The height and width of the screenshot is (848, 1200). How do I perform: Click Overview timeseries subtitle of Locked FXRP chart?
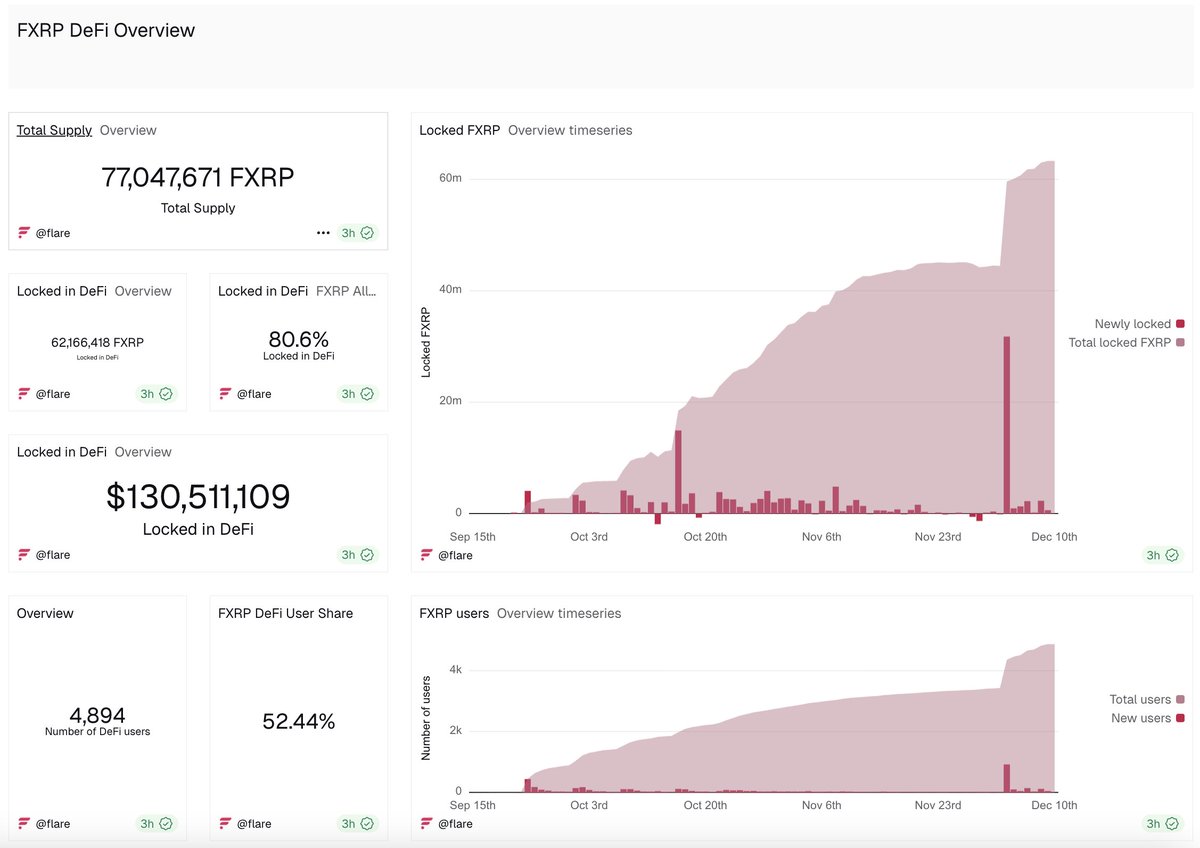570,130
